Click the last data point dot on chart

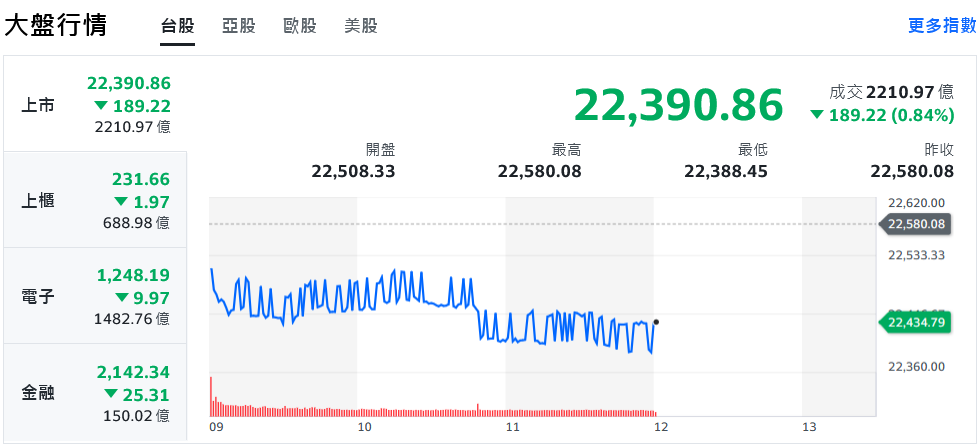[655, 322]
